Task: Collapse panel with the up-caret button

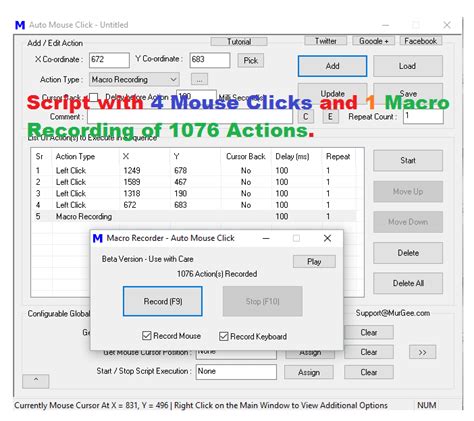Action: (36, 381)
